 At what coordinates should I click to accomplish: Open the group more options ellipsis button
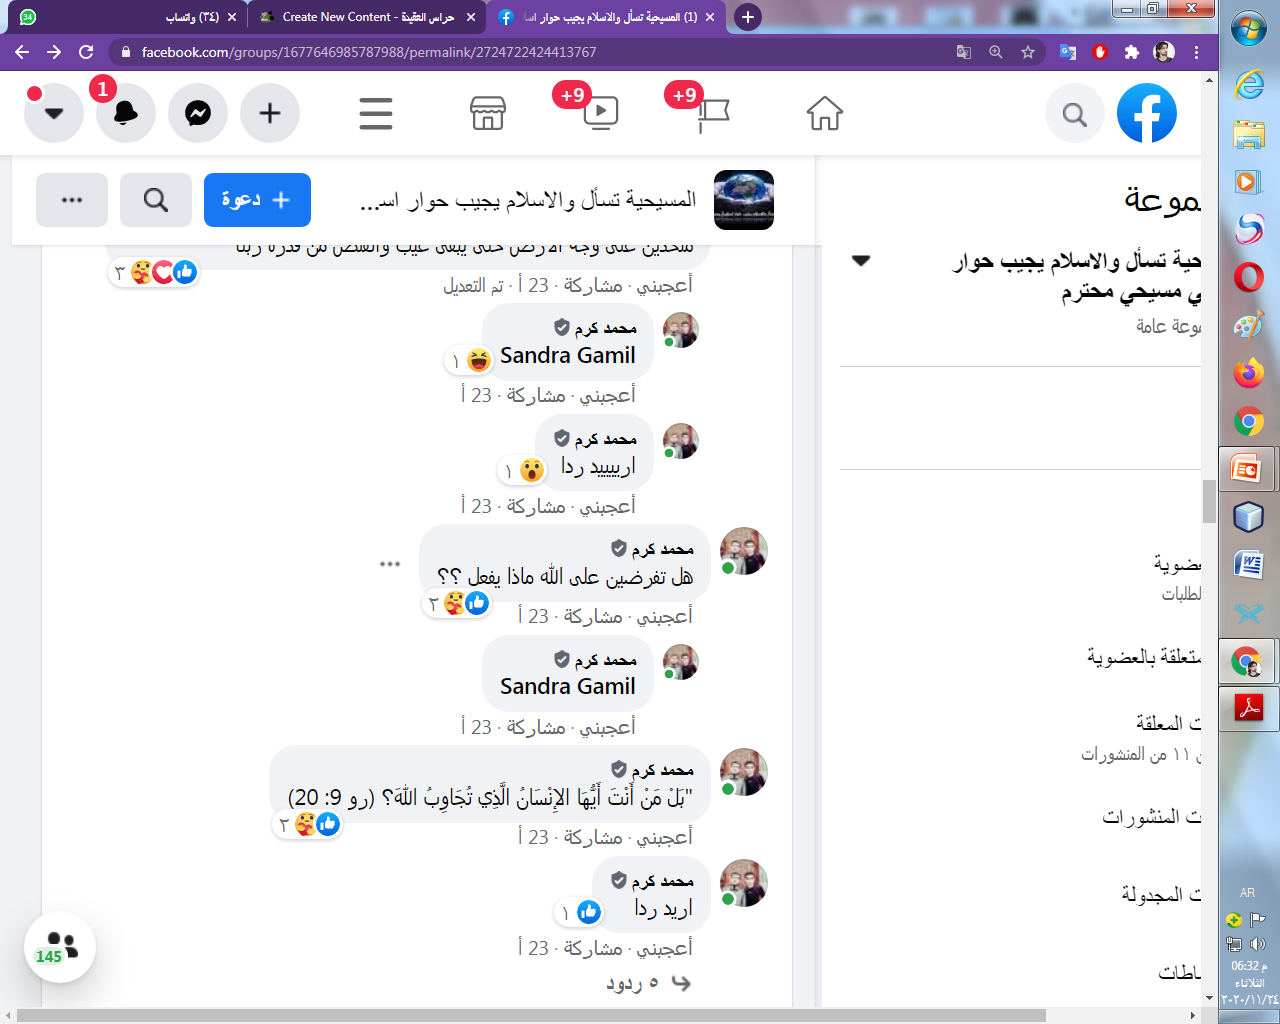[x=72, y=200]
